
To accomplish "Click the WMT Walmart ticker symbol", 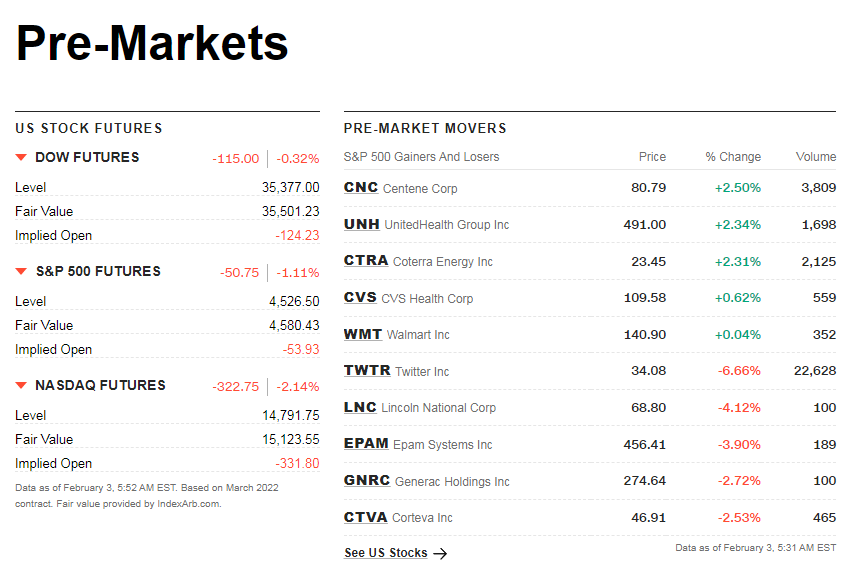I will tap(362, 334).
